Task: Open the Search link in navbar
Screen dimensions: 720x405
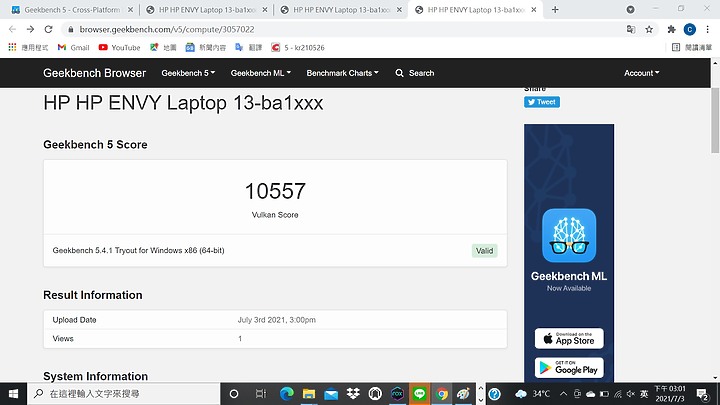Action: (x=415, y=73)
